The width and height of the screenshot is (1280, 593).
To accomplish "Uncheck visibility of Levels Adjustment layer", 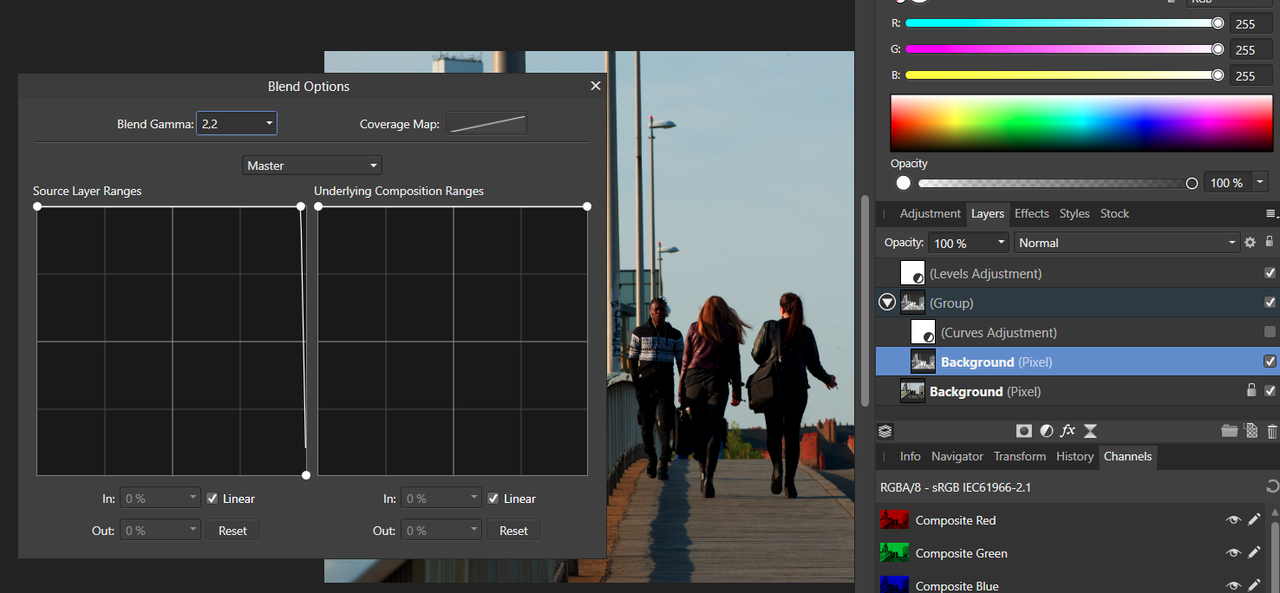I will coord(1270,273).
